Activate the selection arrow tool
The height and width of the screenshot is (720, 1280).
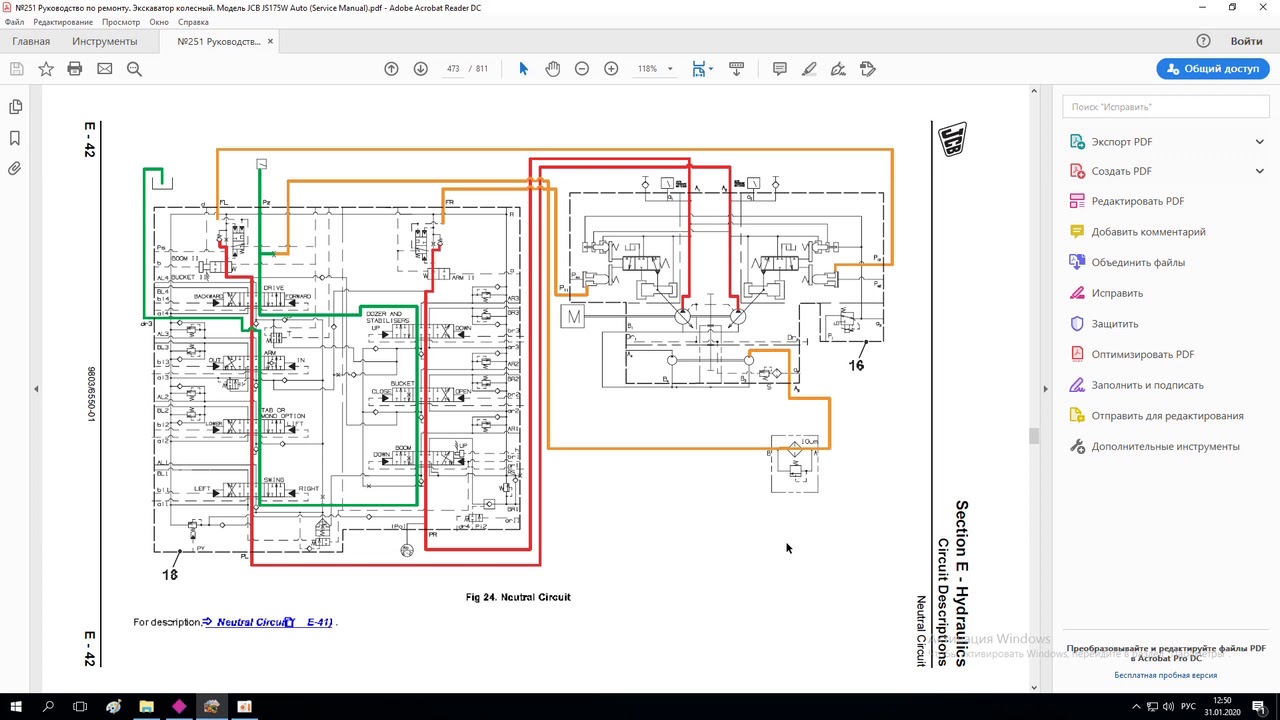523,69
